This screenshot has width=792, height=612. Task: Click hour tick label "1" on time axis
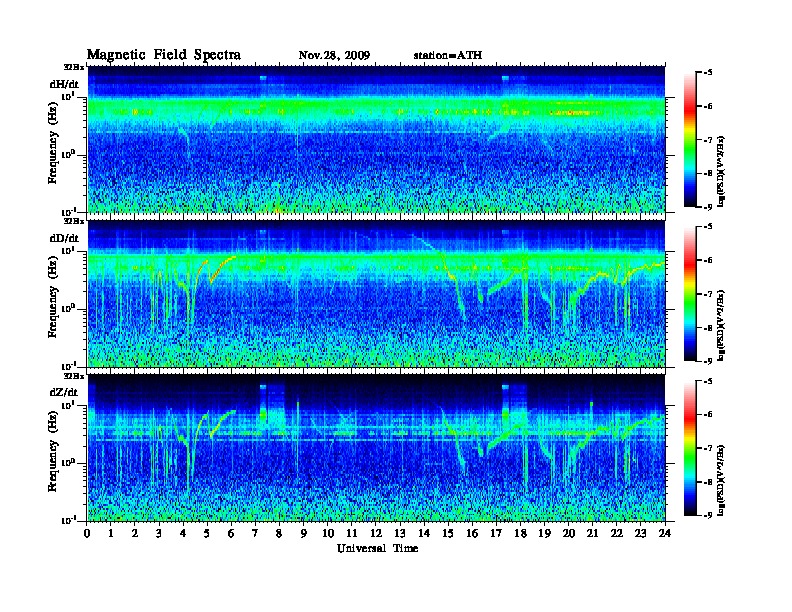[x=111, y=533]
